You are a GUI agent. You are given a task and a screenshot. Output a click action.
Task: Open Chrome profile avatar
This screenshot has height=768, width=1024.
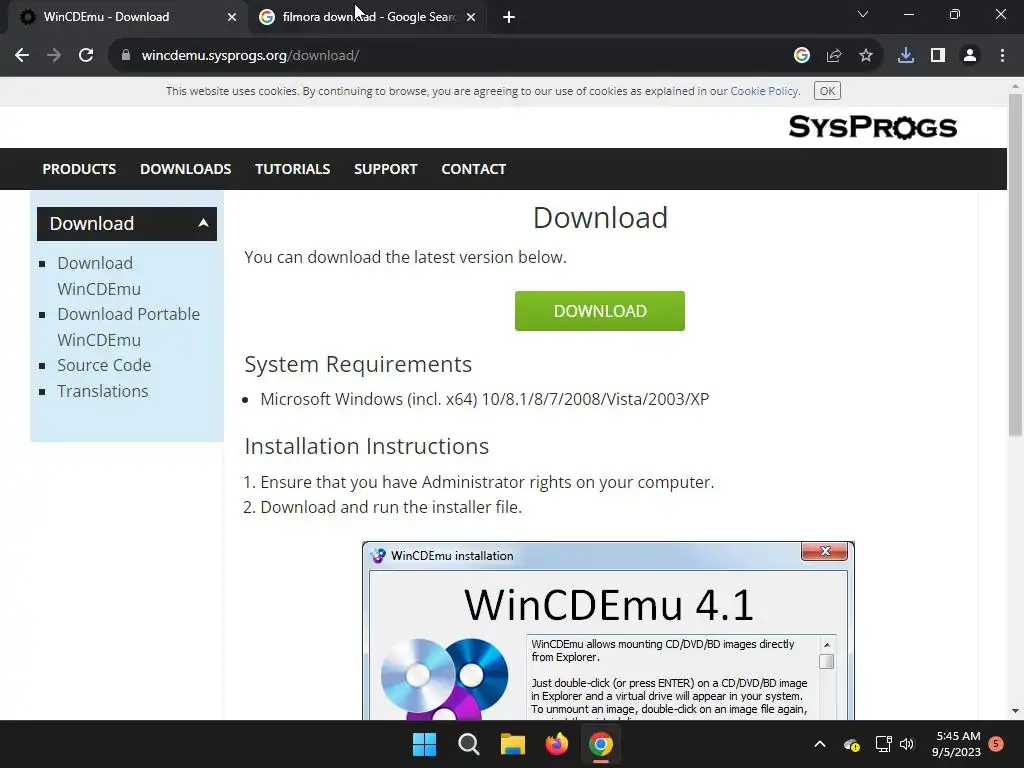970,56
